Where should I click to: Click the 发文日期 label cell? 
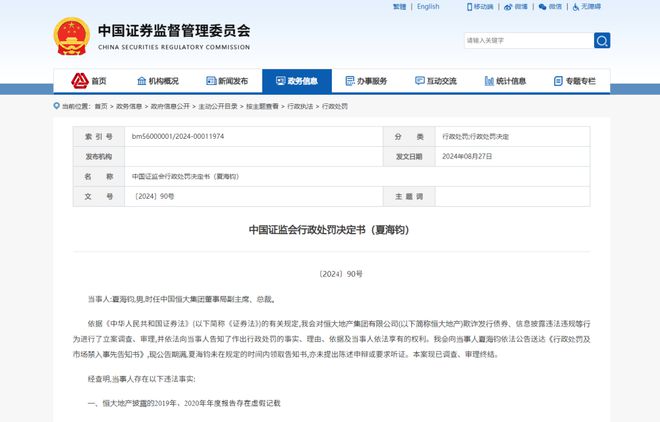click(x=409, y=156)
